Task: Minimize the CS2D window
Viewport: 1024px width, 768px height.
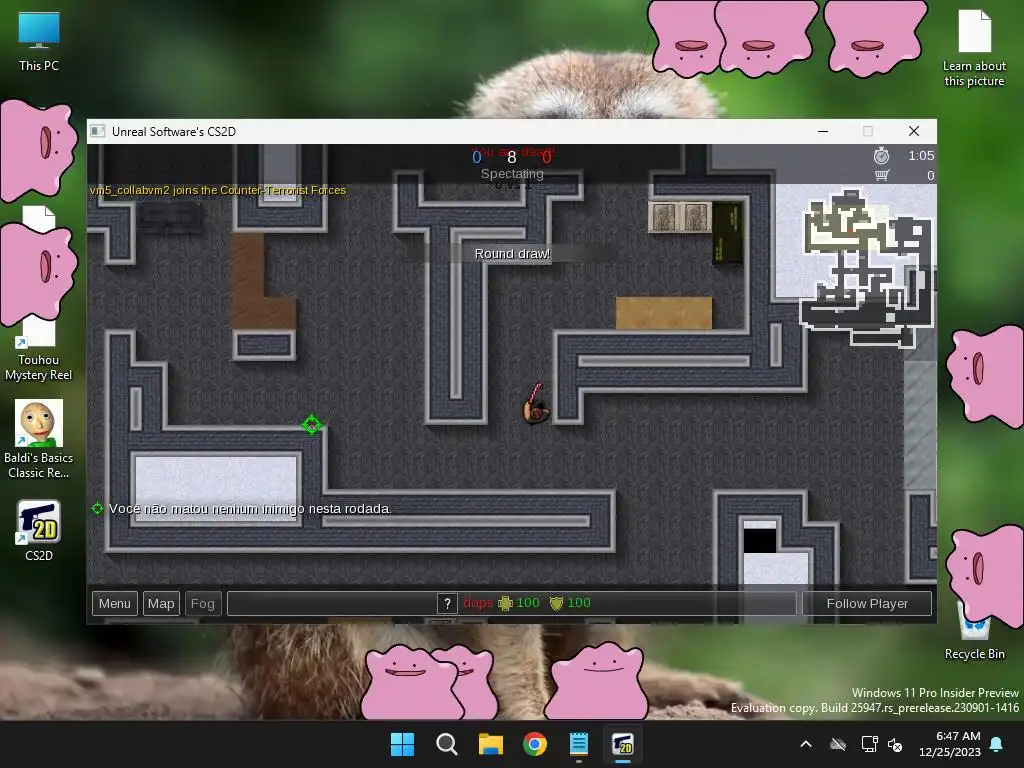Action: click(x=823, y=131)
